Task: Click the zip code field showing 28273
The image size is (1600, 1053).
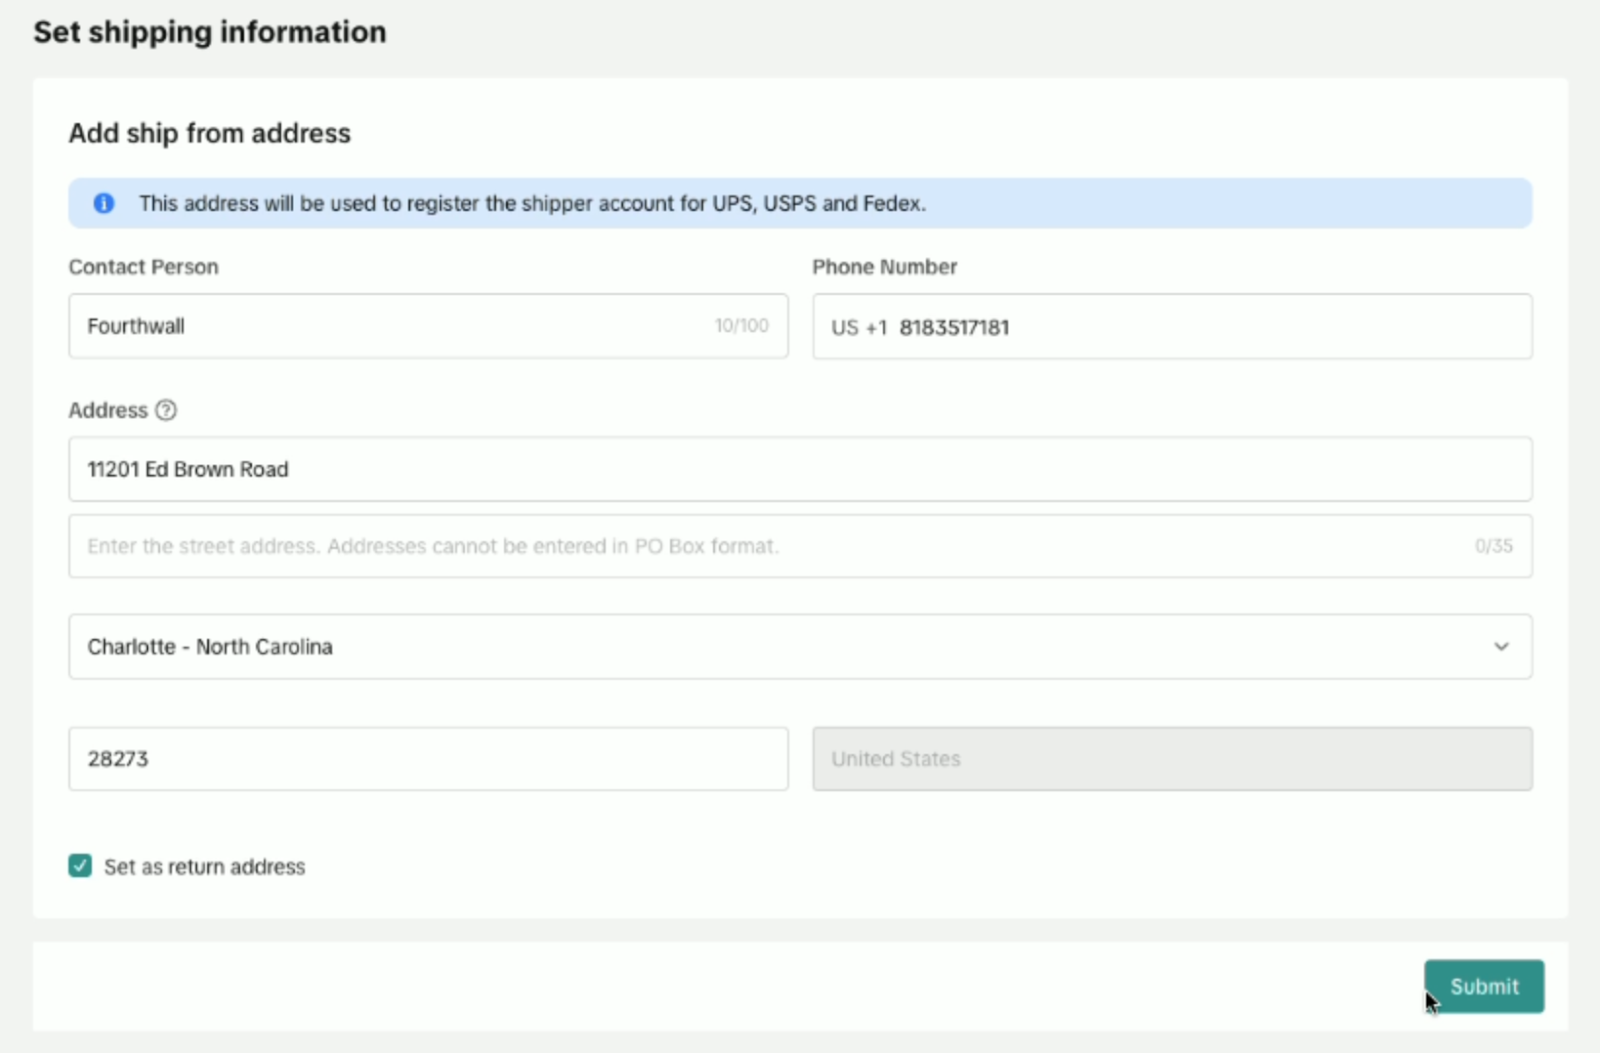Action: click(428, 759)
